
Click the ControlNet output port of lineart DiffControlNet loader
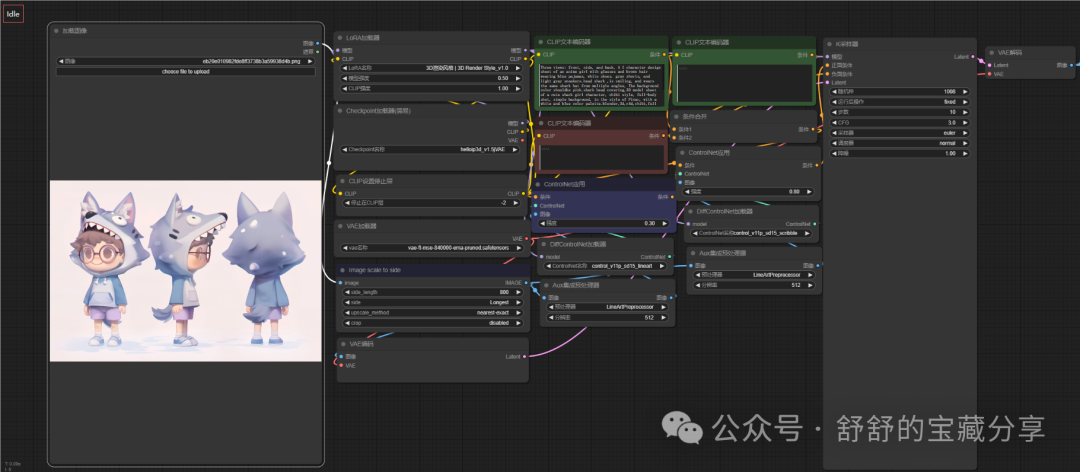coord(670,256)
